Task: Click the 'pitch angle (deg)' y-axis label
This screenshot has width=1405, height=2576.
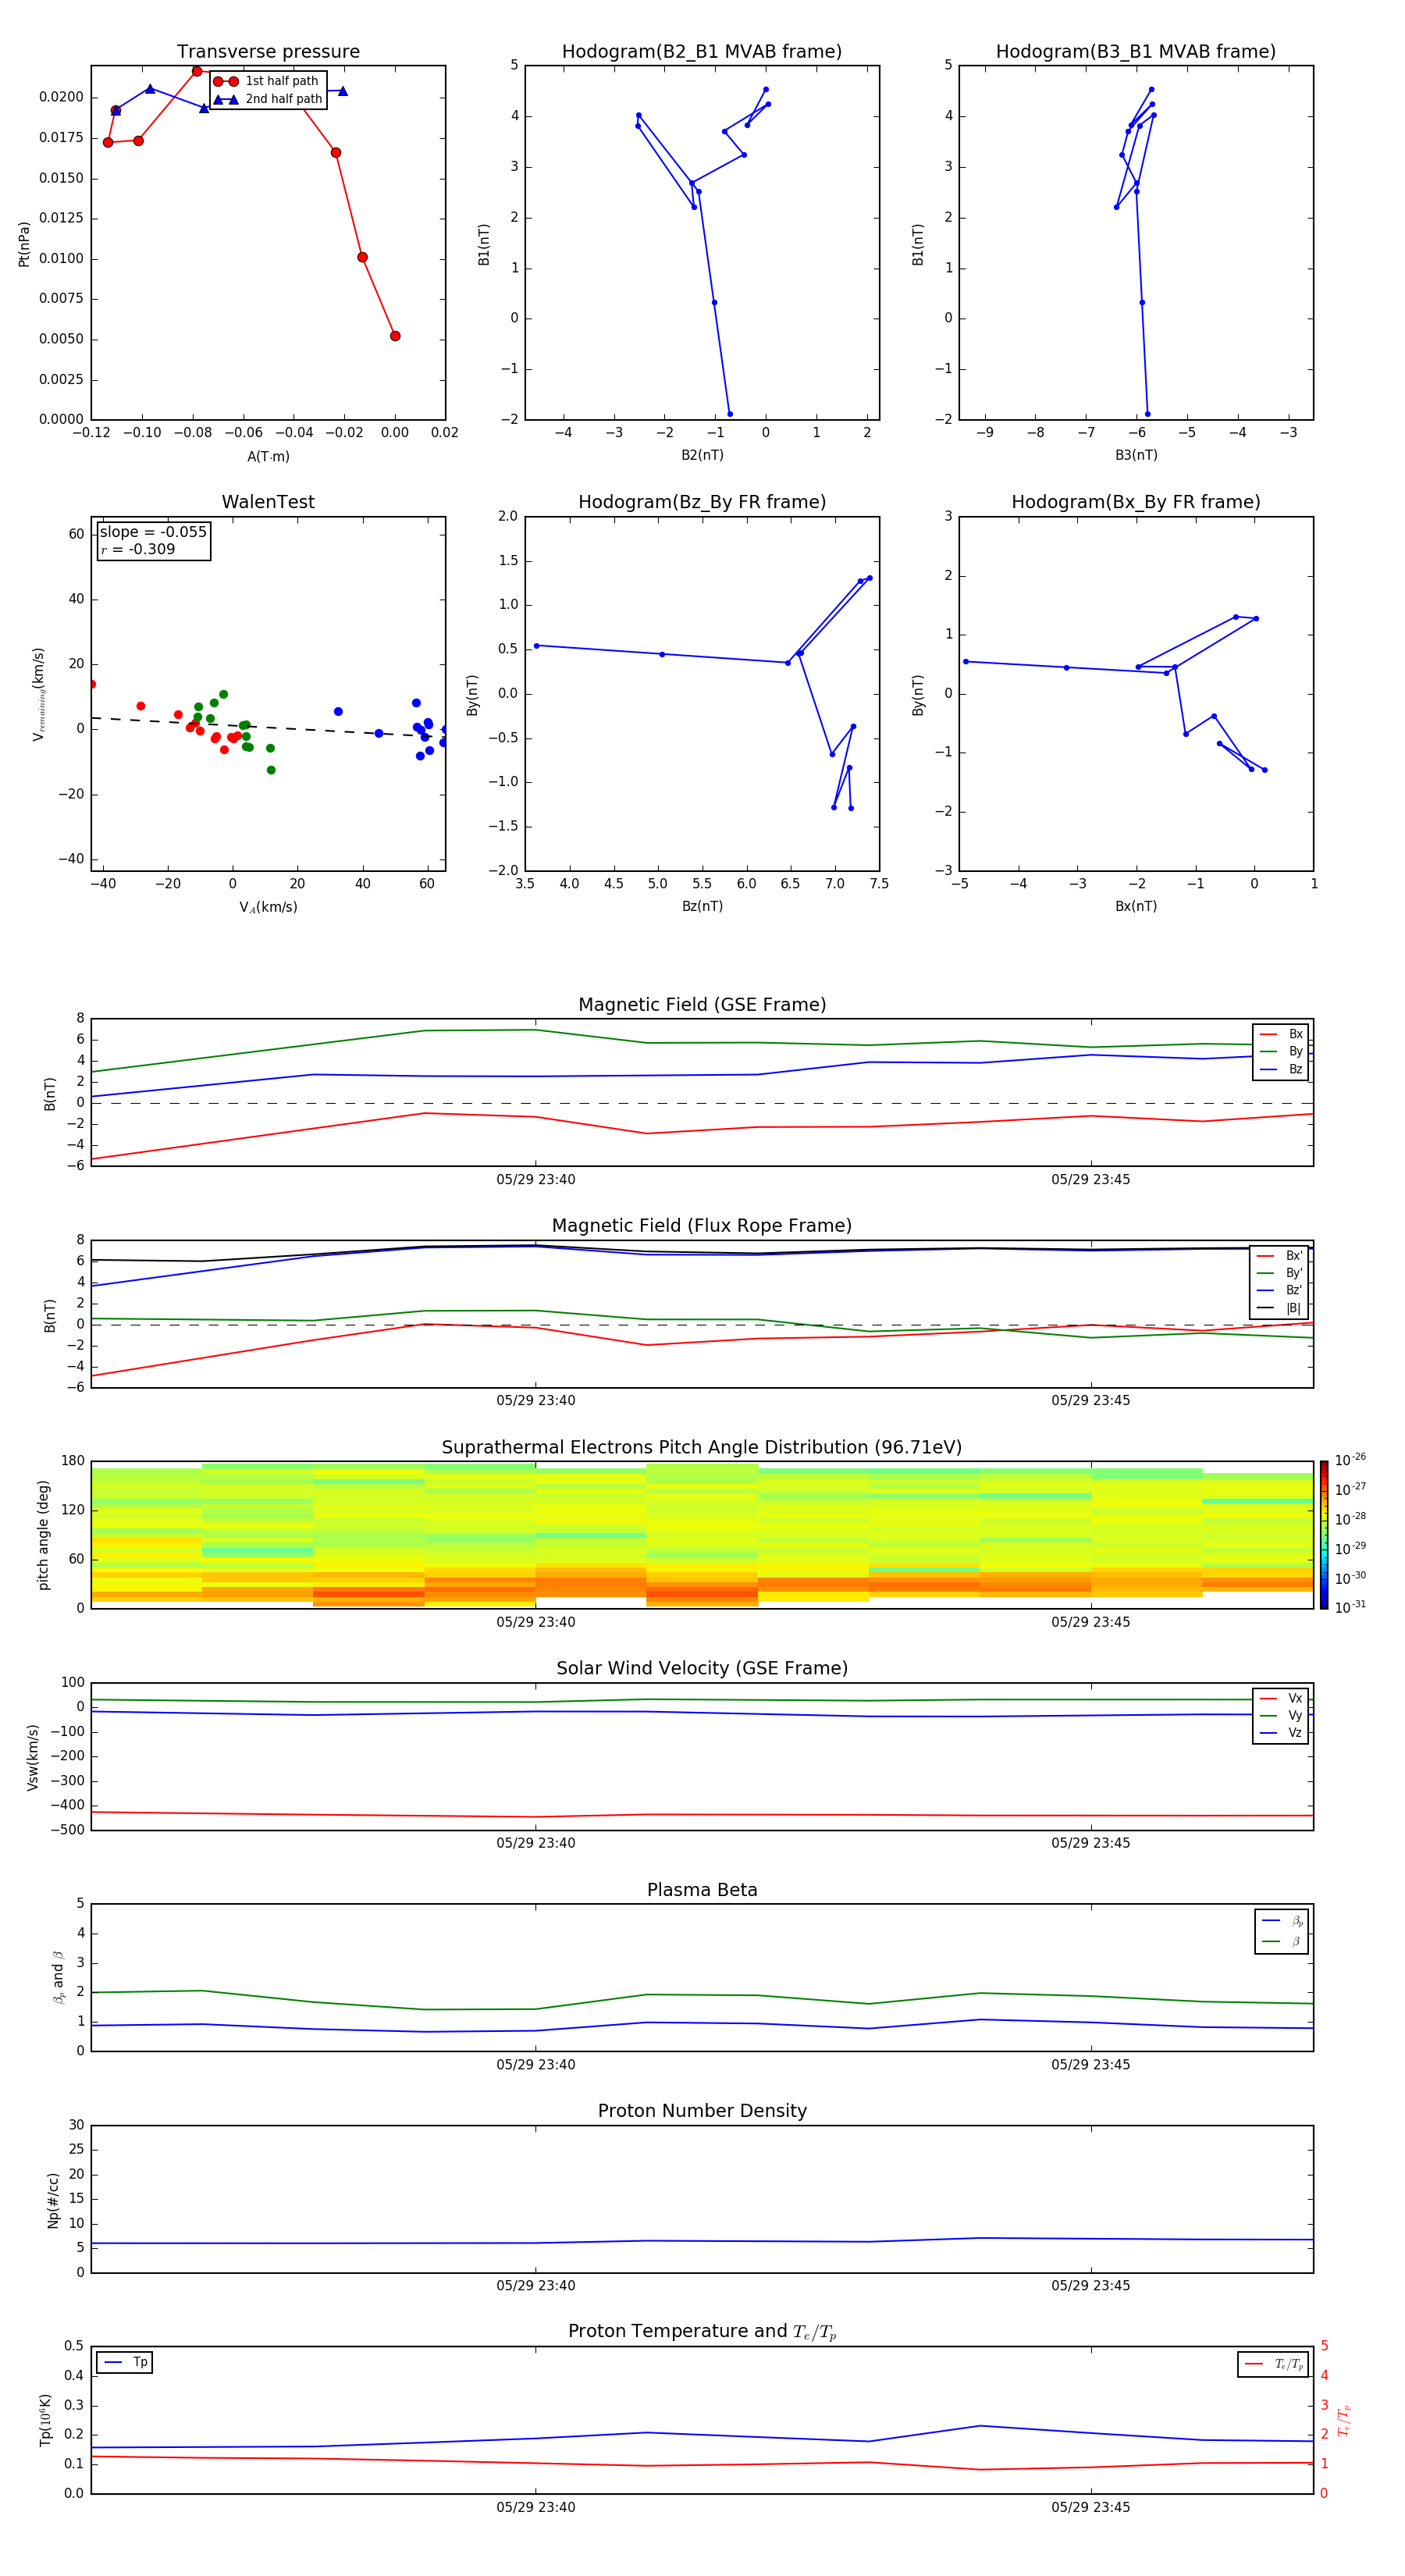Action: click(43, 1535)
